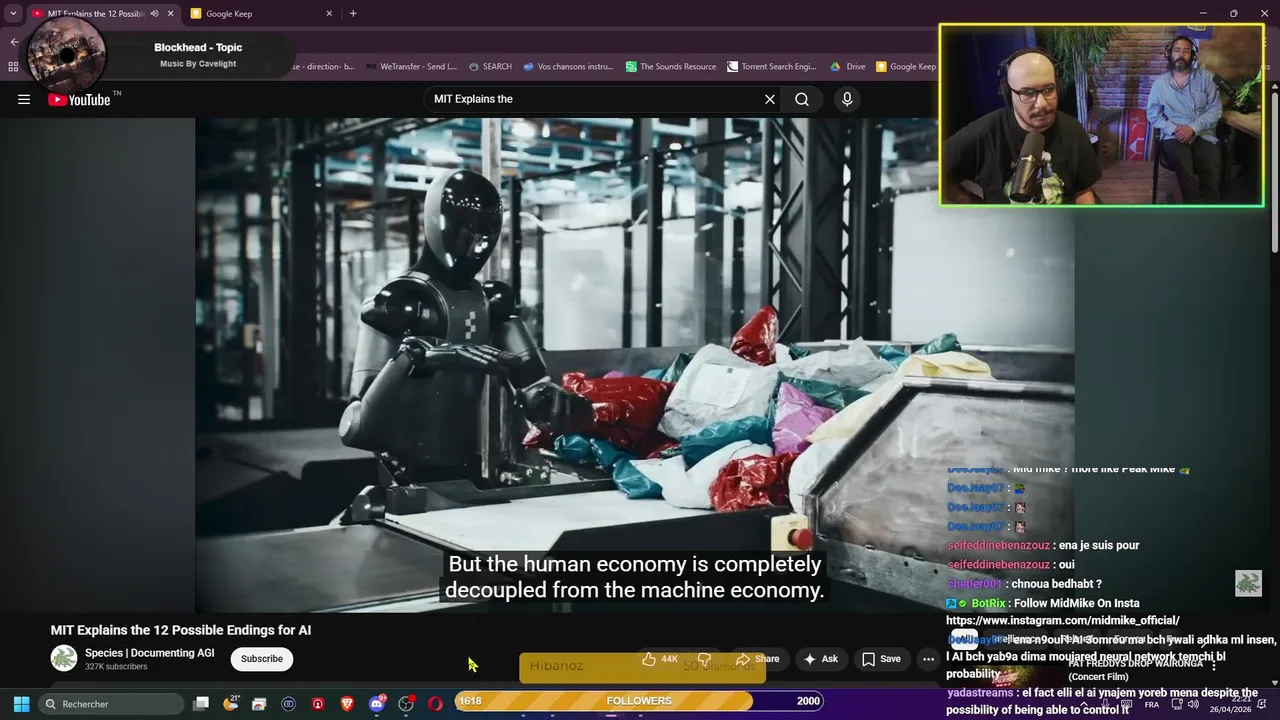
Task: Open the Brave browser taskbar icon
Action: click(347, 704)
